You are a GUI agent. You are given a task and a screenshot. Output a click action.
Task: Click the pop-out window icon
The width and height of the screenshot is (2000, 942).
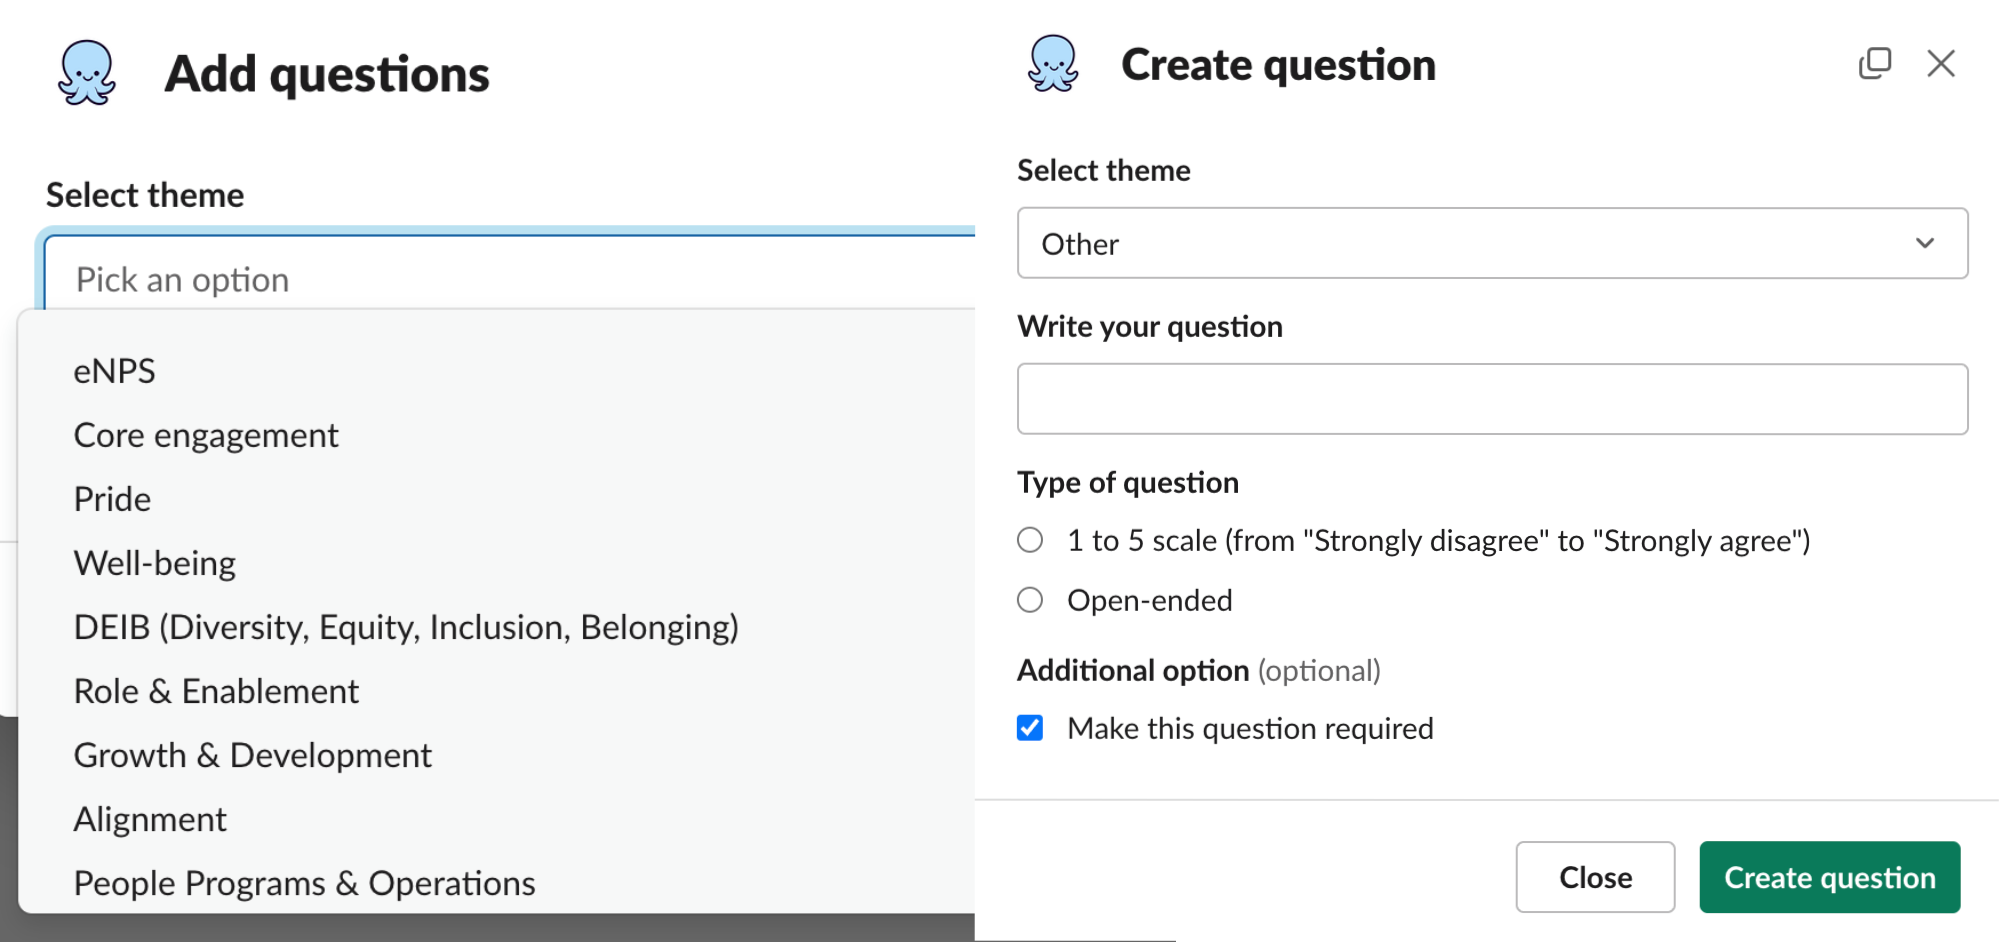click(x=1875, y=64)
